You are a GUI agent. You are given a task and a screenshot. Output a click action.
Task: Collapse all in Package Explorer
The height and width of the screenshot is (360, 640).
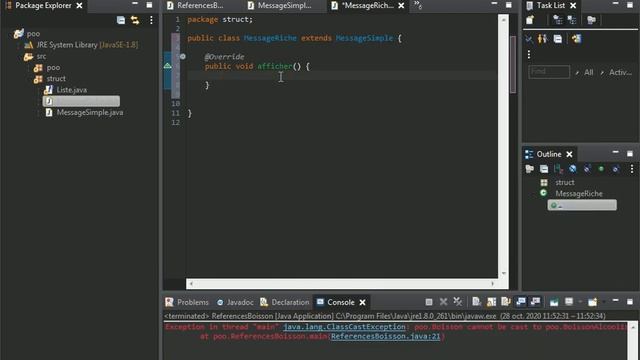point(121,20)
